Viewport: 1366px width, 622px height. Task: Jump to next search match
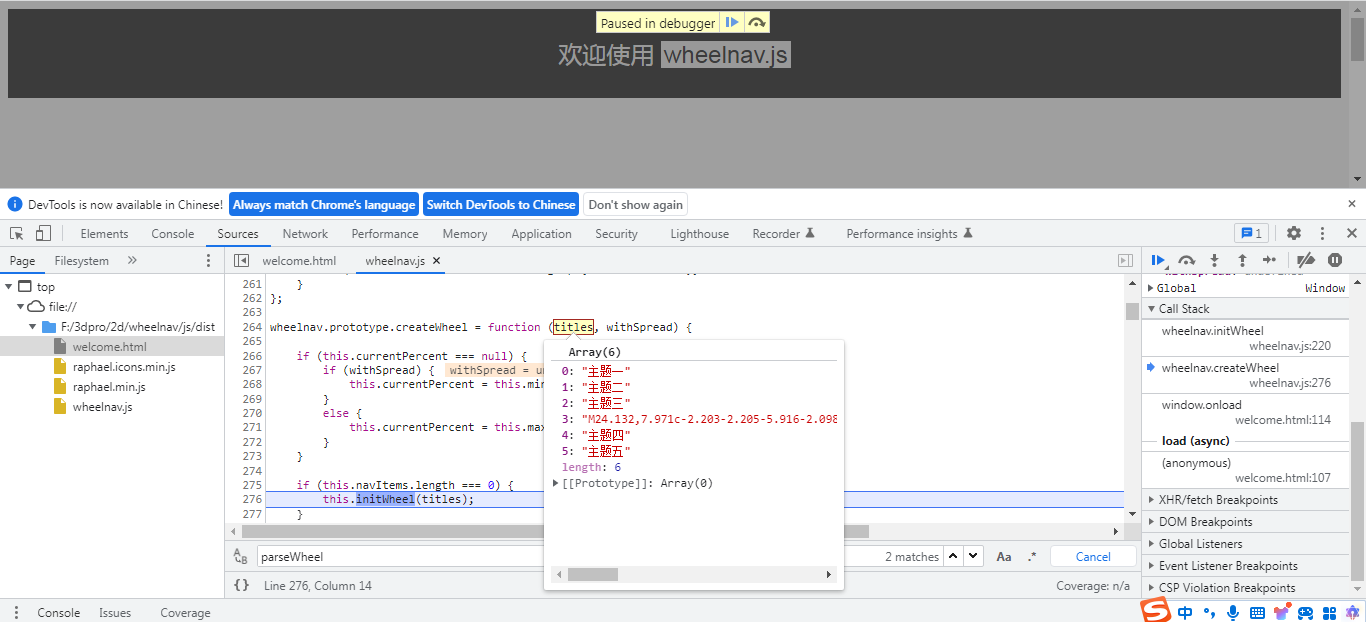click(973, 556)
